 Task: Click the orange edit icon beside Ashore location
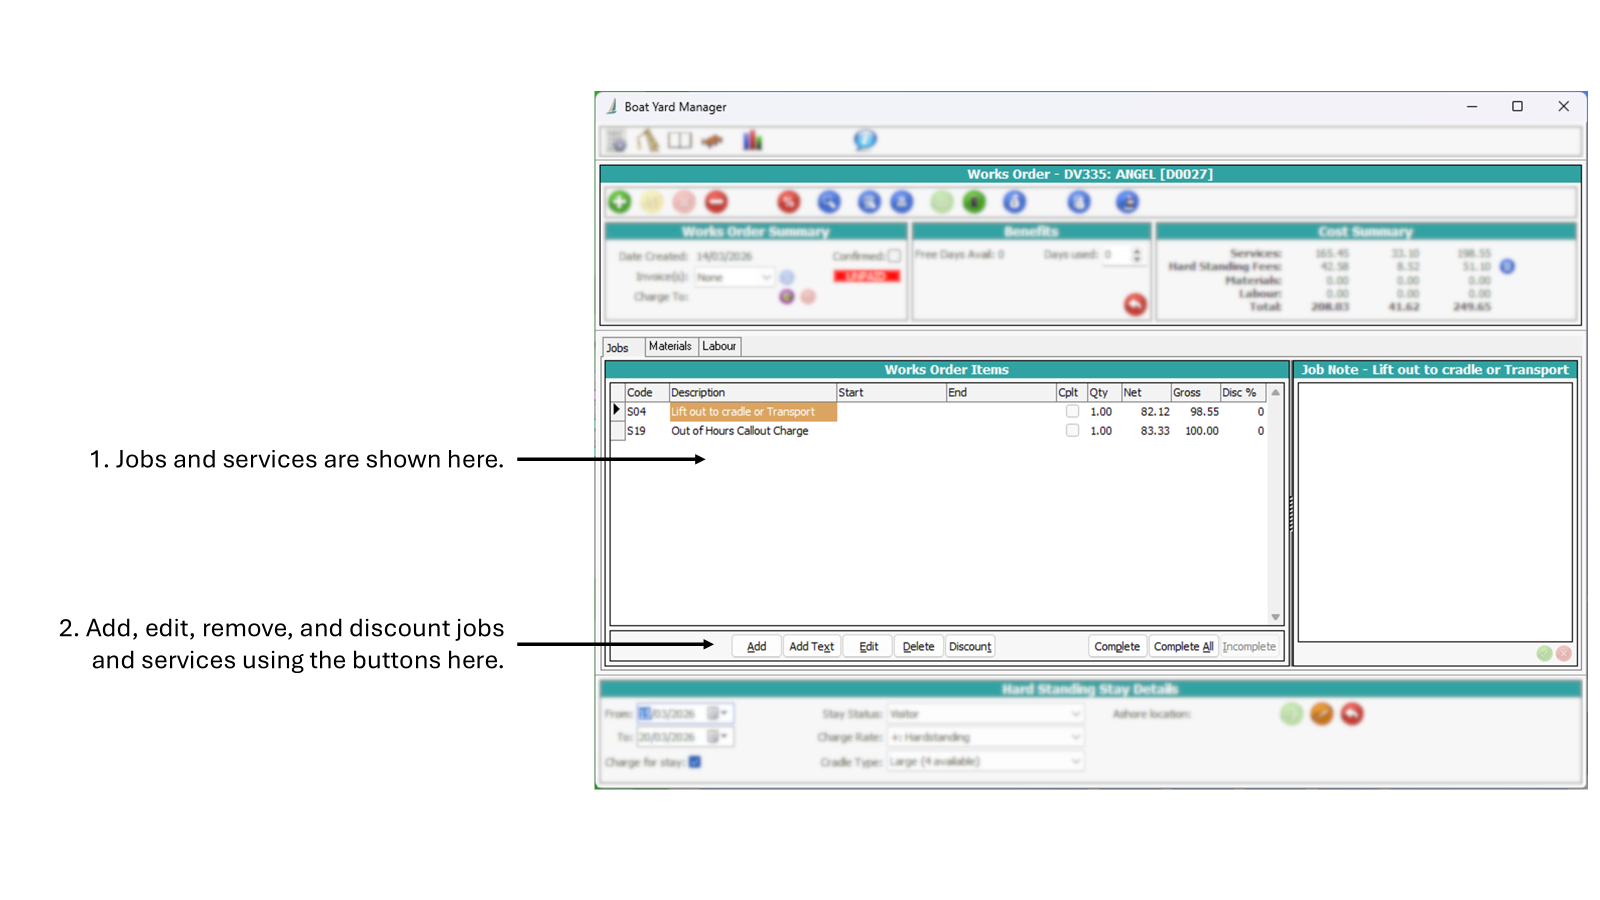pyautogui.click(x=1321, y=714)
